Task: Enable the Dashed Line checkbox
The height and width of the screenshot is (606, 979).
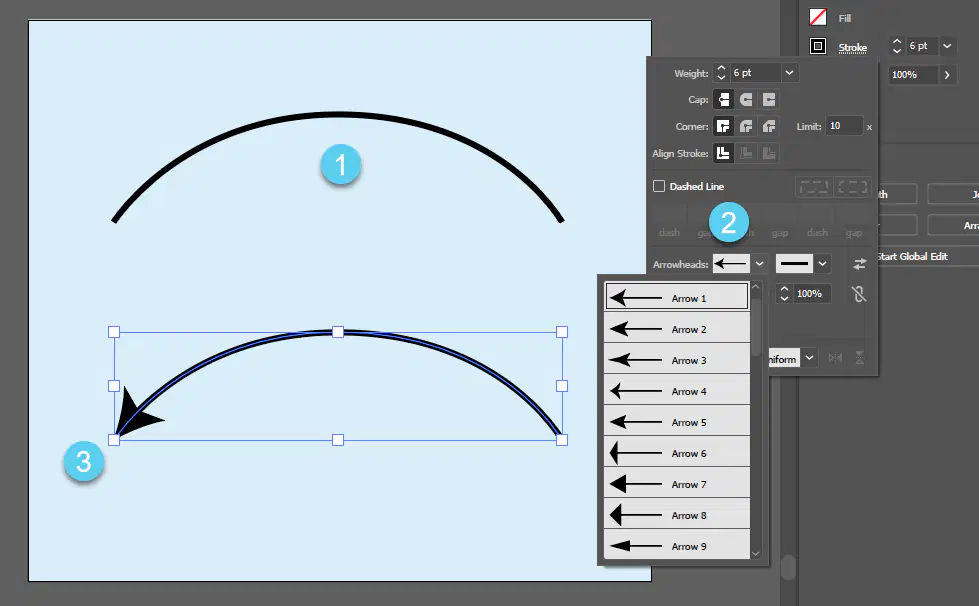Action: click(659, 186)
